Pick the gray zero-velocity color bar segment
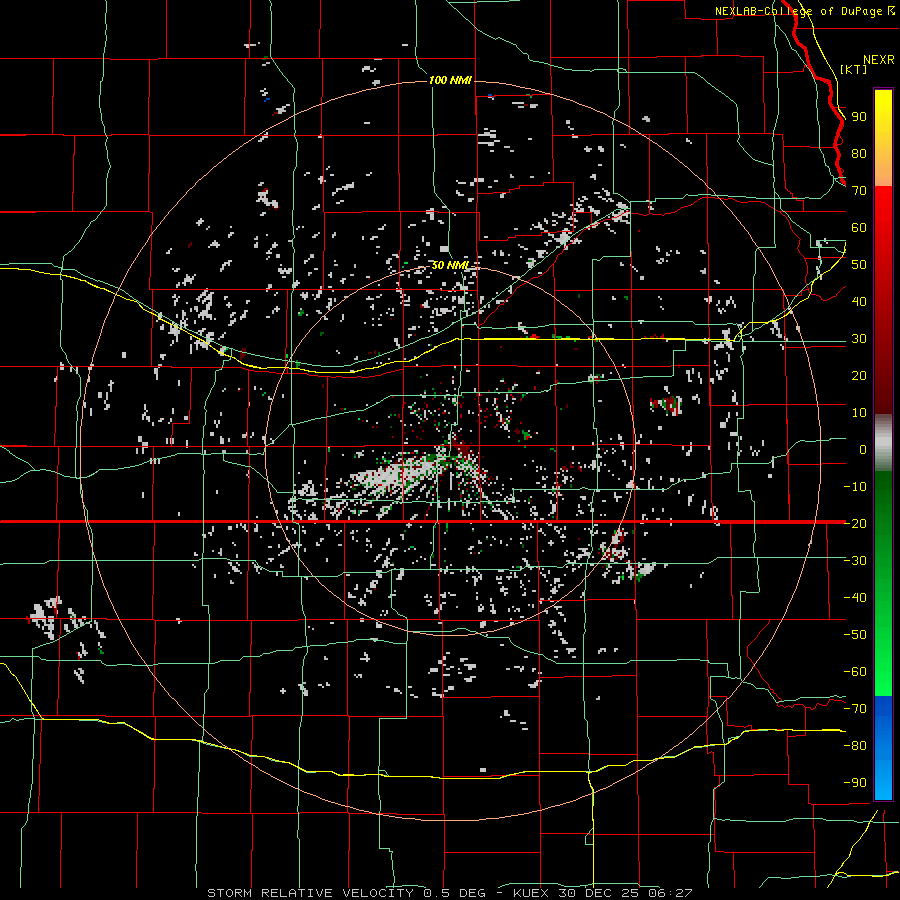Screen dimensions: 900x900 [883, 442]
